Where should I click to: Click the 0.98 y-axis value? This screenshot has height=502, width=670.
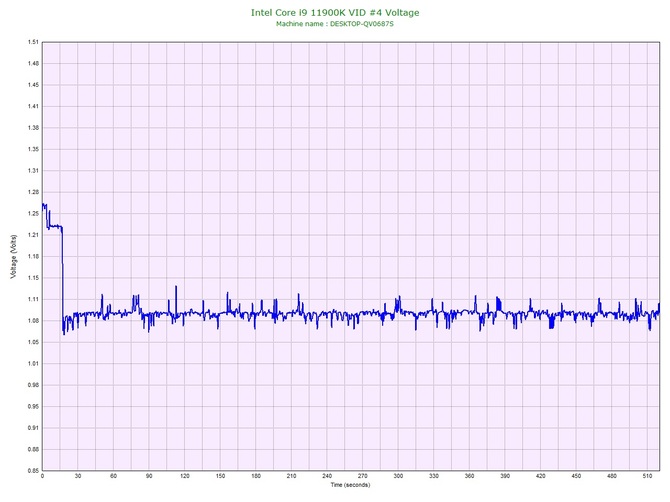point(33,385)
